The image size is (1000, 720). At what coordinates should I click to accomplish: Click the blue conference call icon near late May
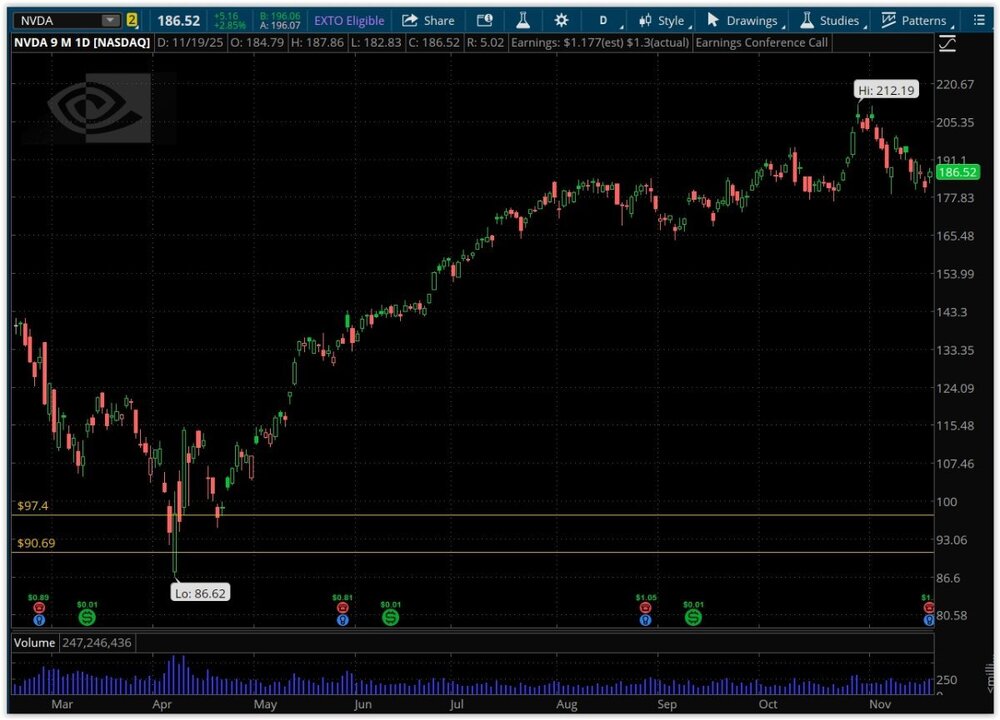tap(342, 620)
